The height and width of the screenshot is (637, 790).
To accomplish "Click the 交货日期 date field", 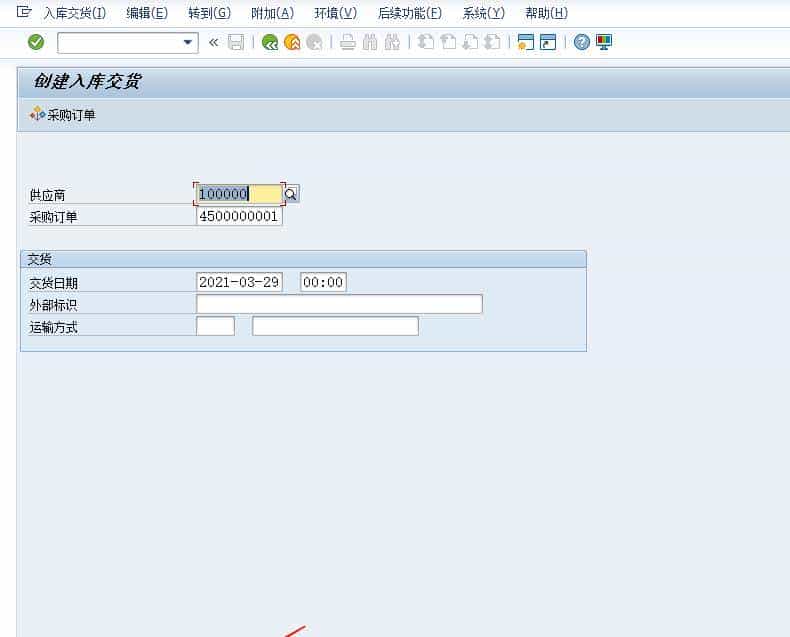I will [x=239, y=282].
